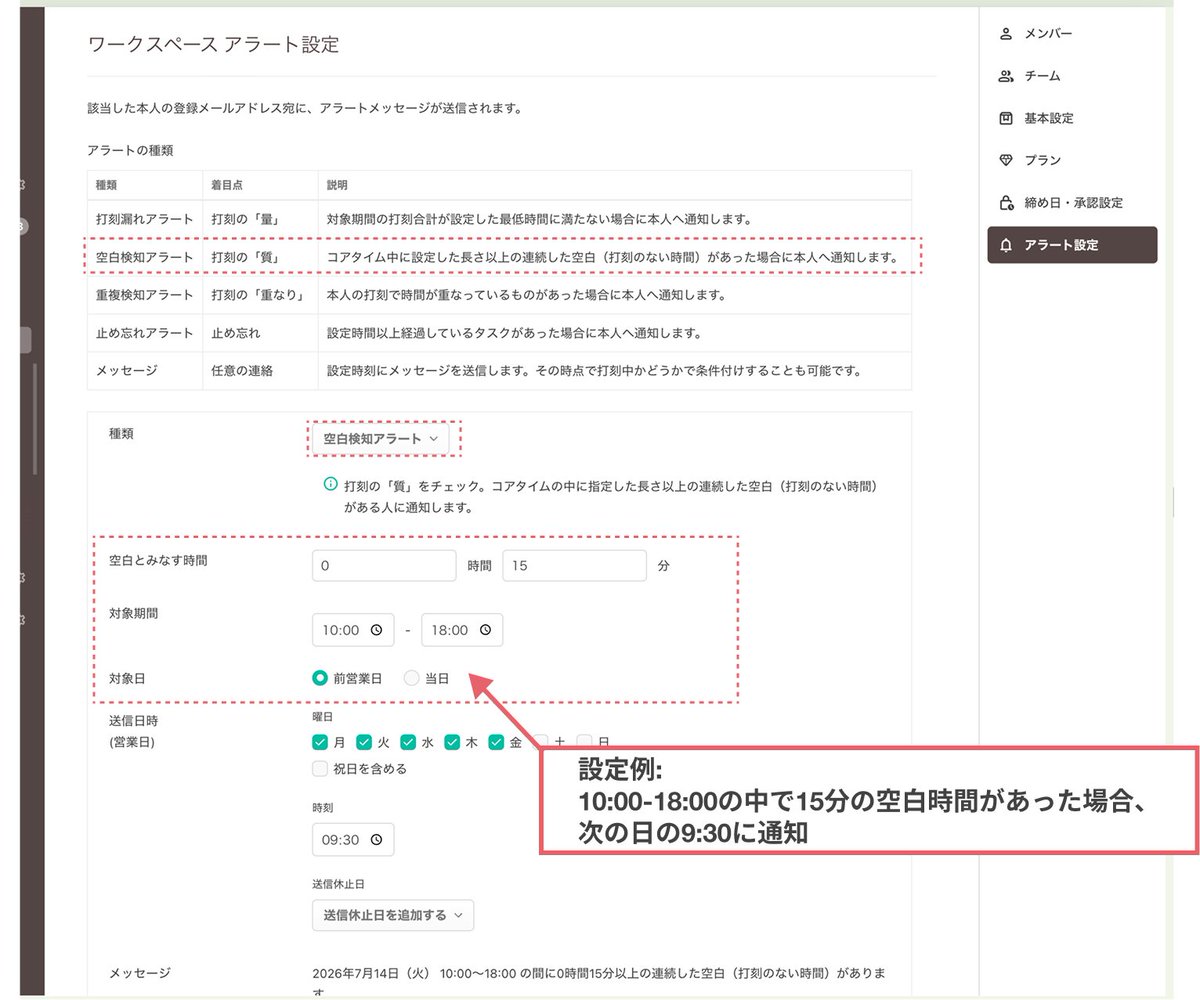Uncheck the 月 weekday checkbox
The width and height of the screenshot is (1200, 1000).
pos(320,742)
